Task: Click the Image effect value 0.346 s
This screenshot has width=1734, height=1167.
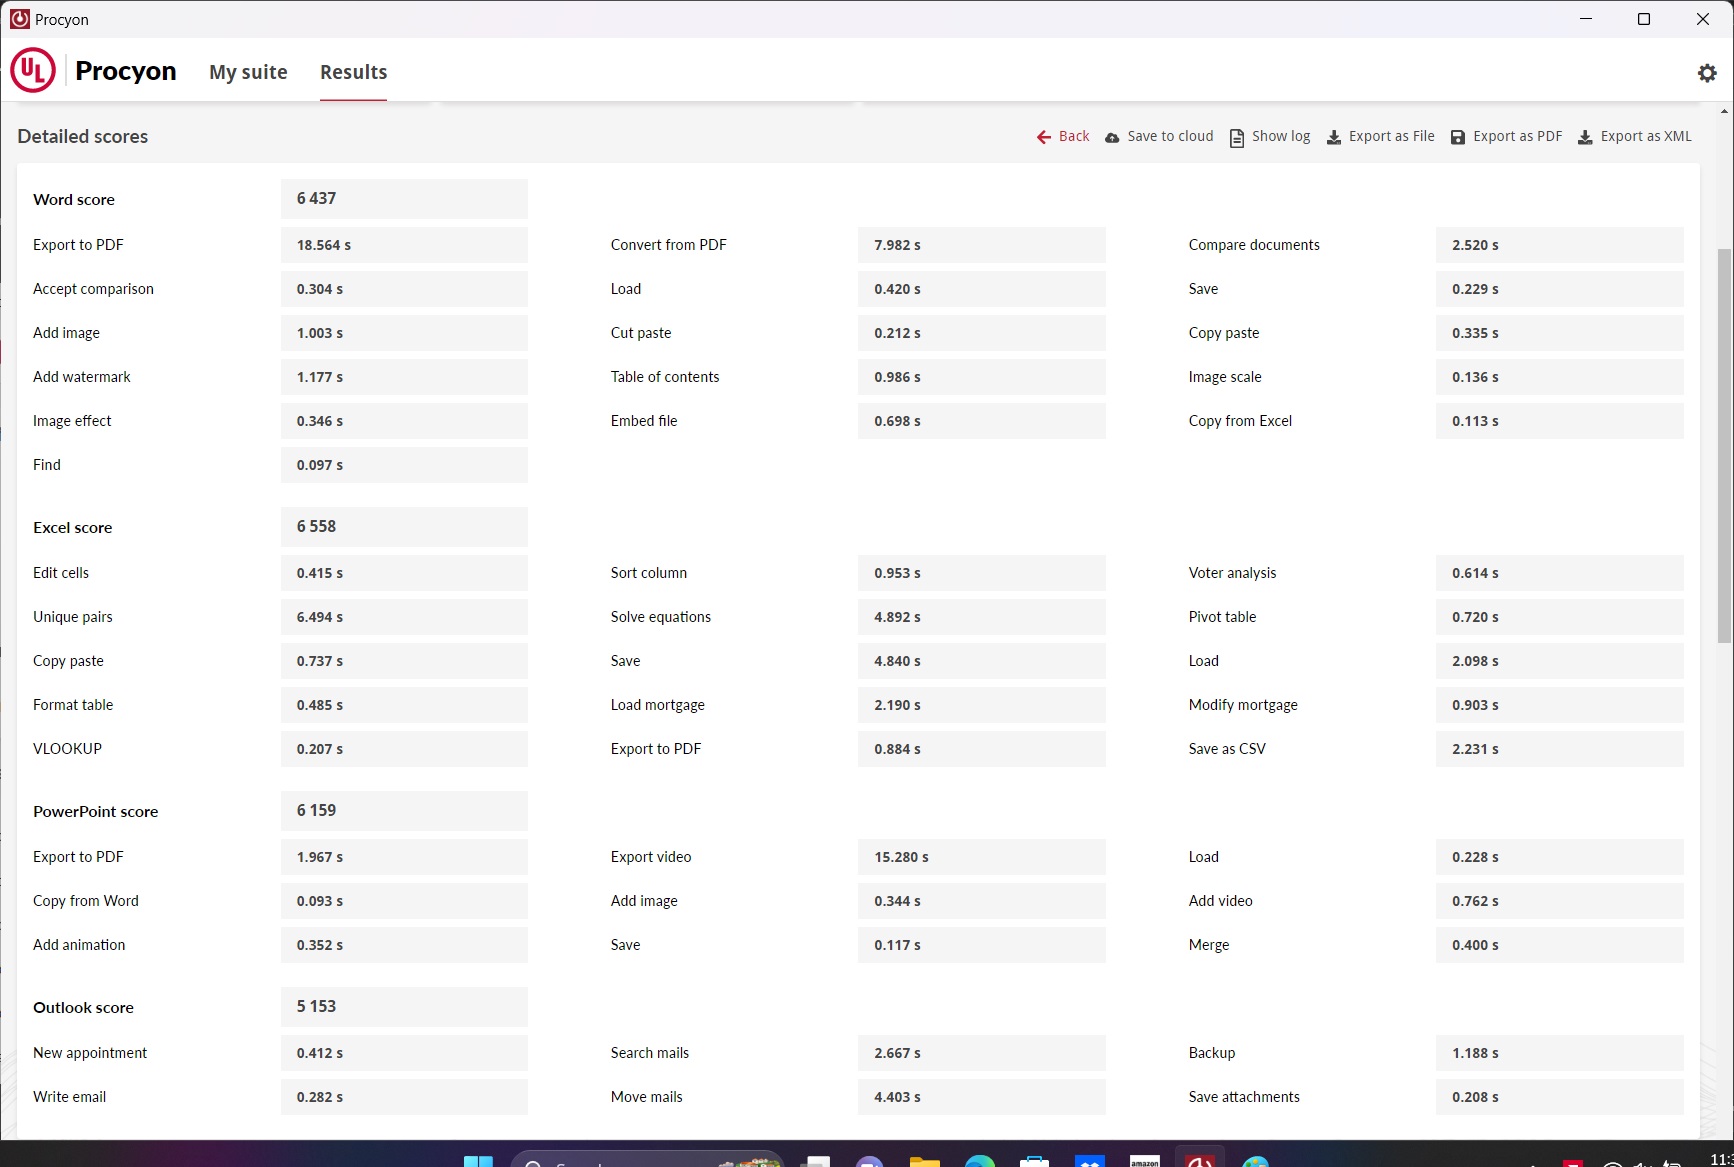Action: click(x=404, y=421)
